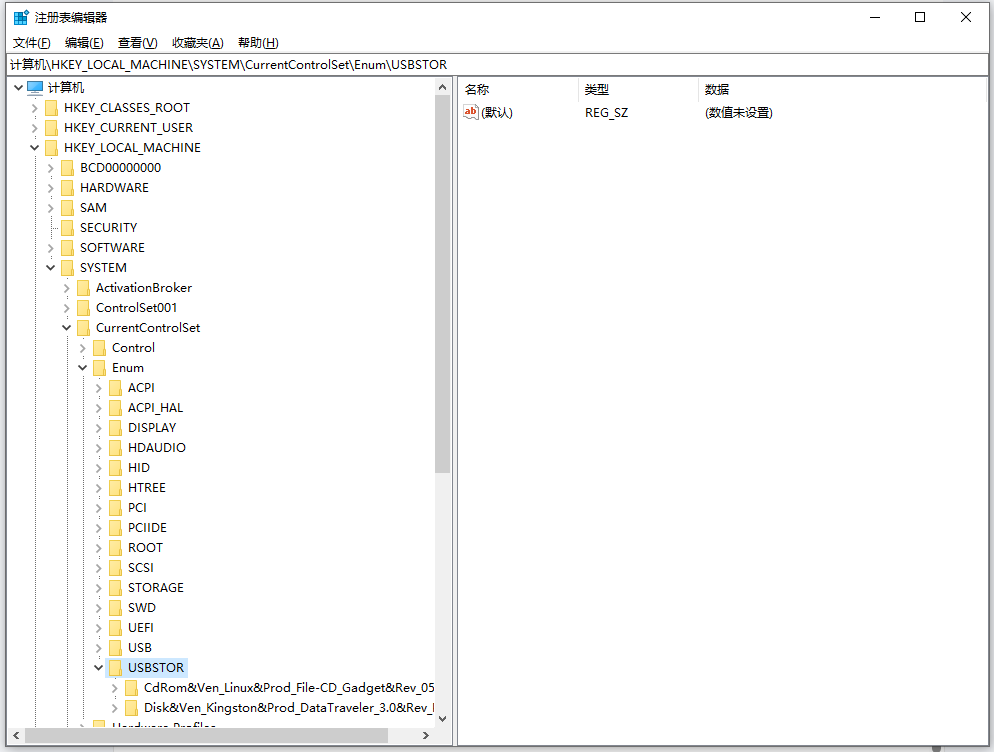The height and width of the screenshot is (752, 994).
Task: Click the CdRom&Ven_Linux folder icon
Action: tap(131, 688)
